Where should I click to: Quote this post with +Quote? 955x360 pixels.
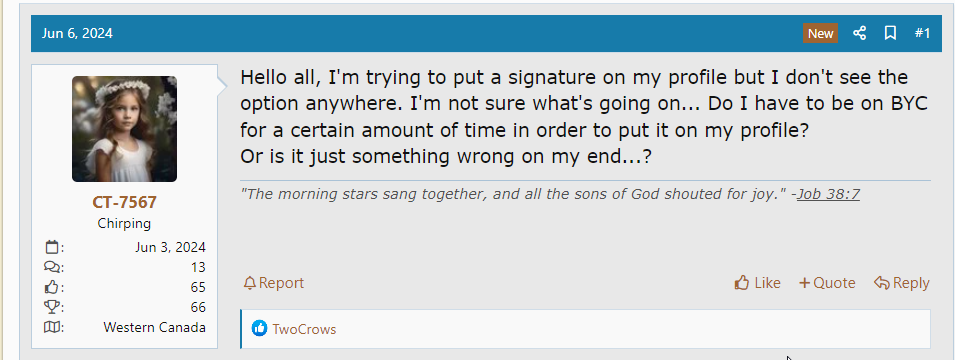coord(826,283)
